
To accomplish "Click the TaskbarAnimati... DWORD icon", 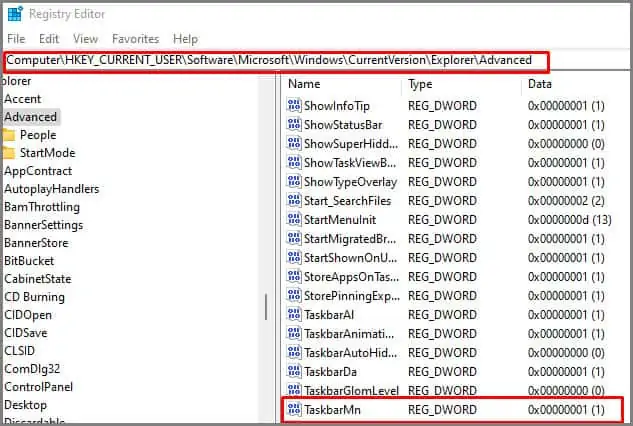I will (294, 333).
